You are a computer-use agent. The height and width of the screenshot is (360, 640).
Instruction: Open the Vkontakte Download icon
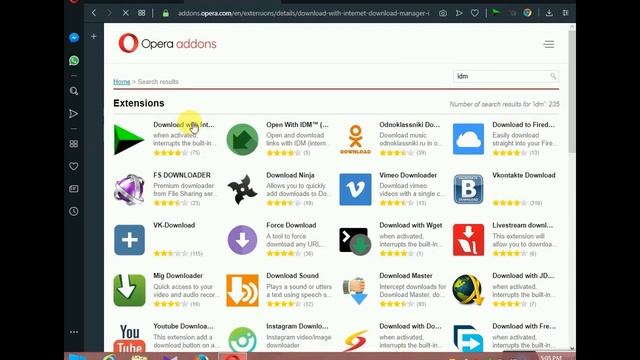469,189
